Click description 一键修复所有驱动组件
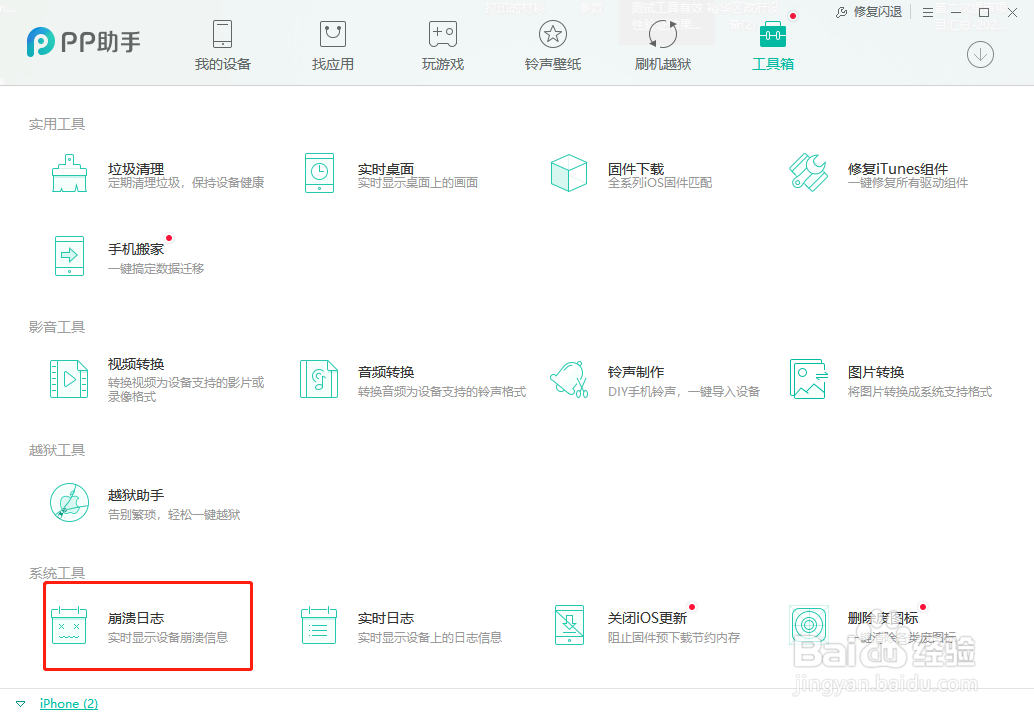The width and height of the screenshot is (1034, 719). [907, 183]
